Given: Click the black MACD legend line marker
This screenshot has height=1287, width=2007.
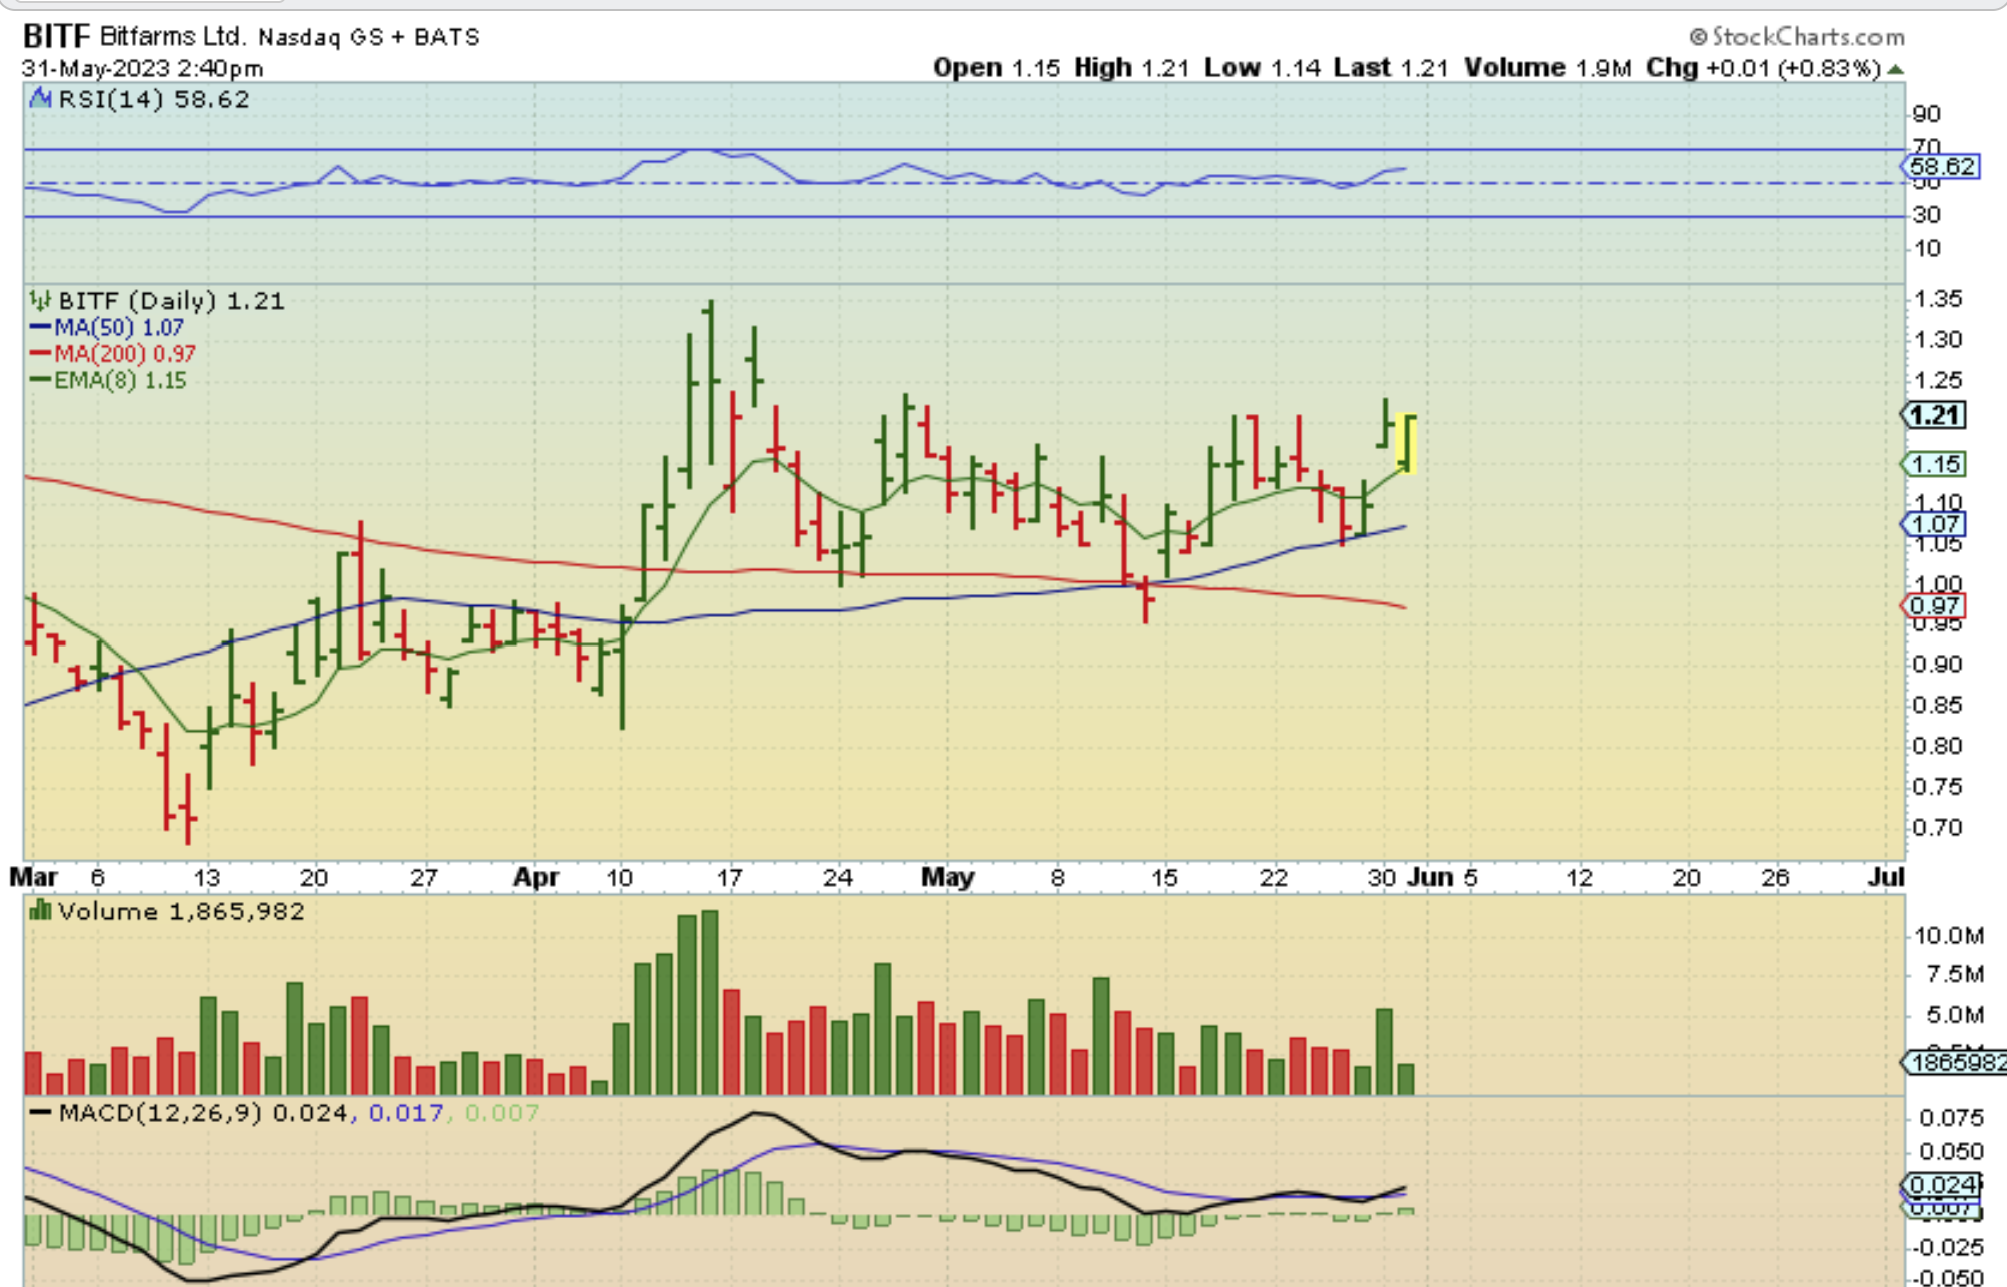Looking at the screenshot, I should click(41, 1113).
